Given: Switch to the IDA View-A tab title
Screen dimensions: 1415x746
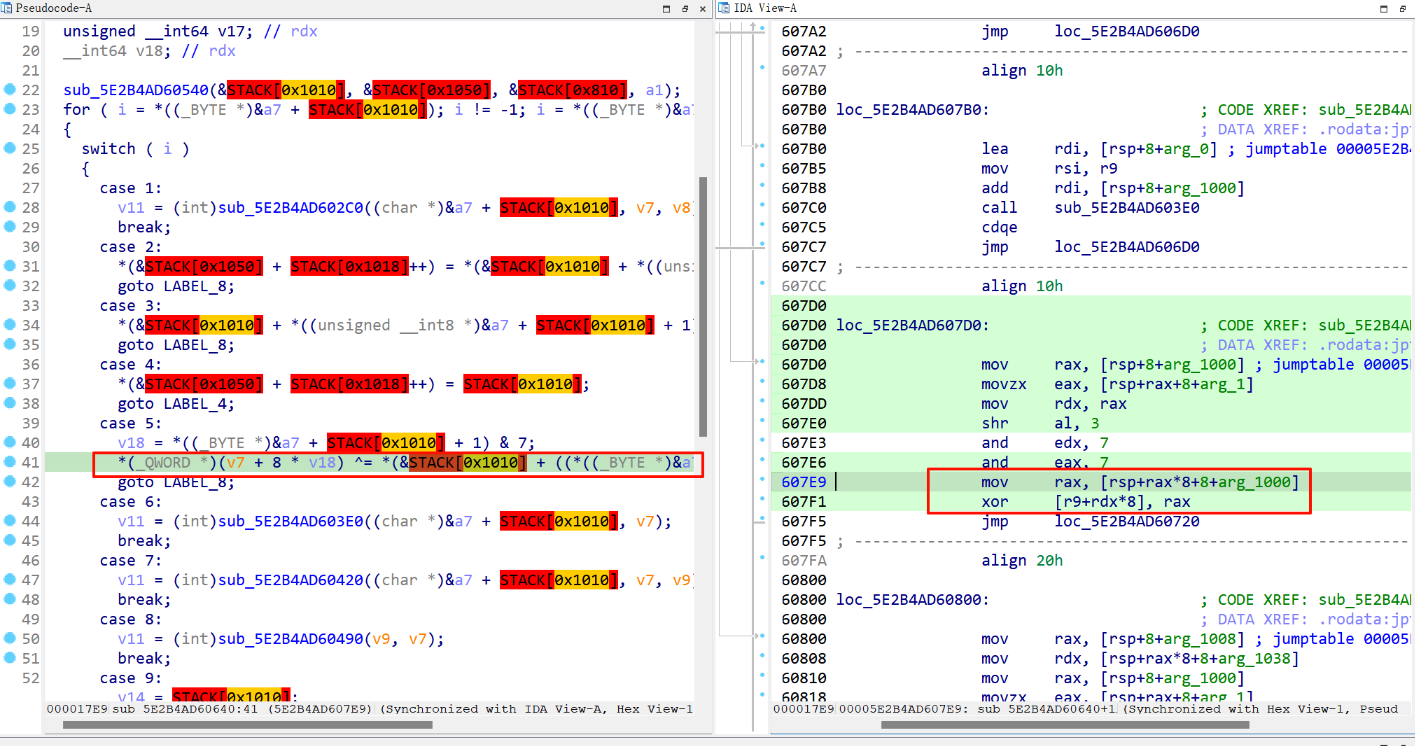Looking at the screenshot, I should [x=766, y=8].
